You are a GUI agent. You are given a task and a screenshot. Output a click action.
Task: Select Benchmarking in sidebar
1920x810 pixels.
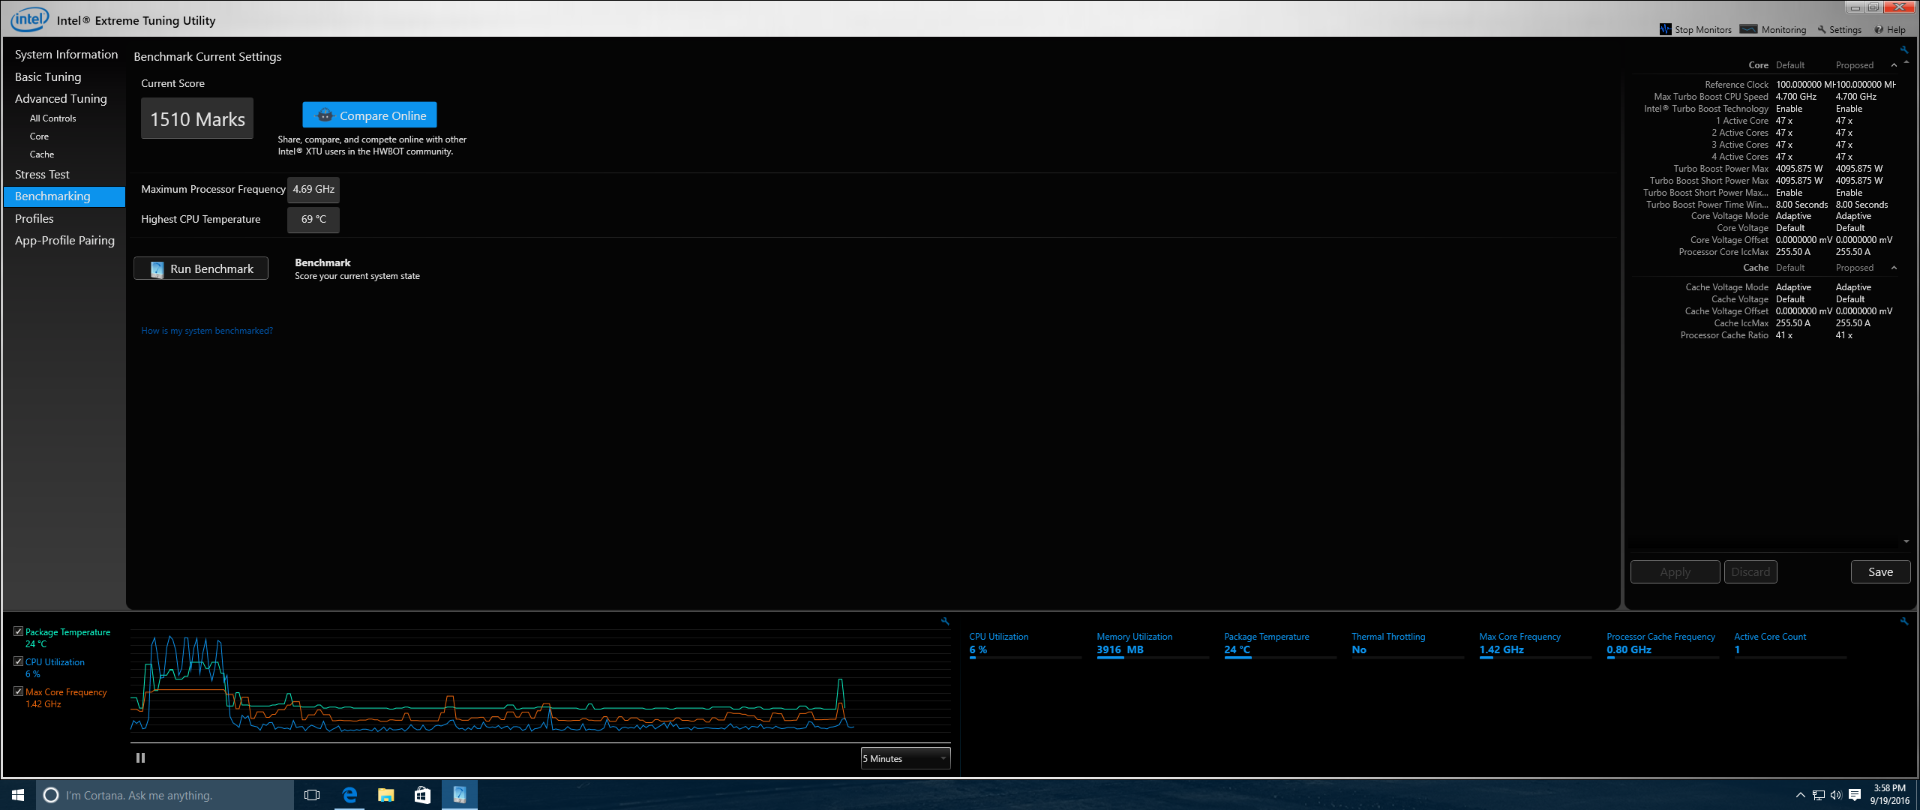tap(65, 196)
